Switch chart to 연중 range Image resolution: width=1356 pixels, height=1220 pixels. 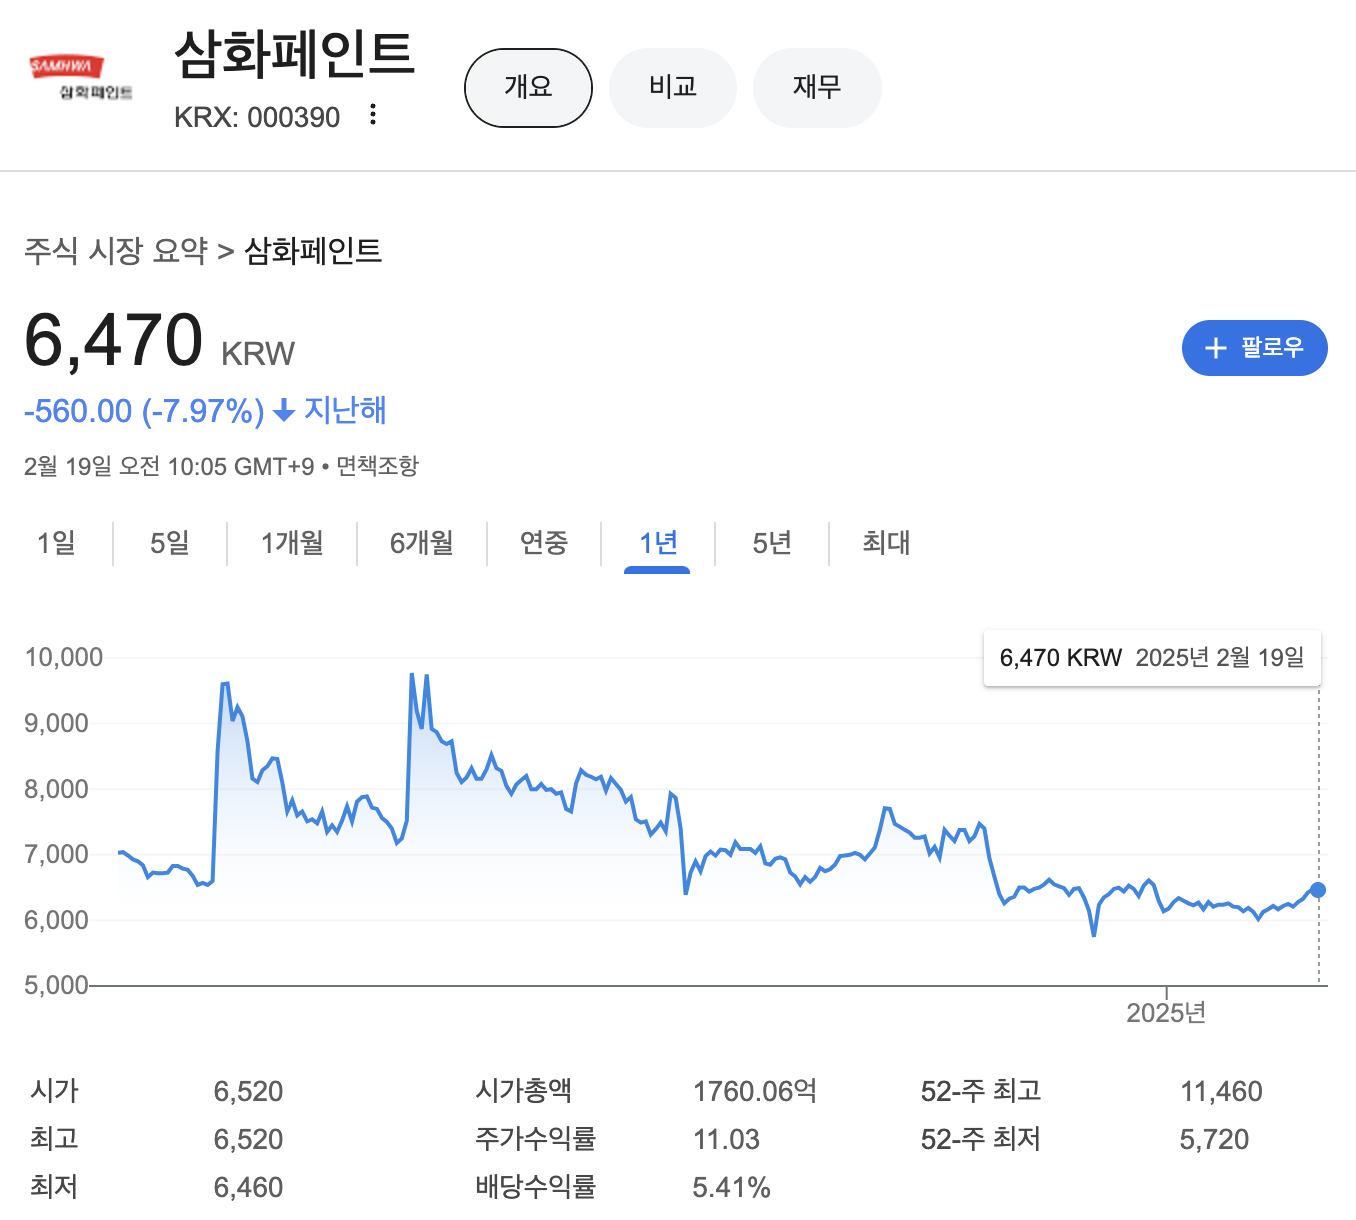click(544, 543)
